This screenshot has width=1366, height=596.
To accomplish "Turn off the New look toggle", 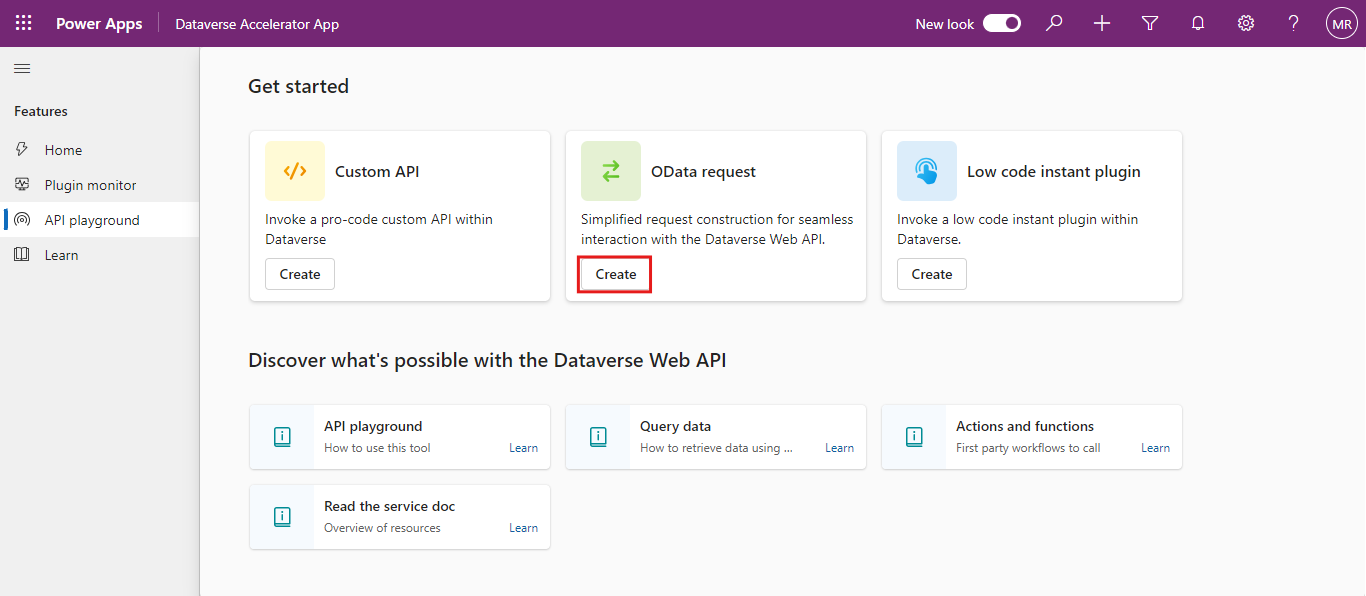I will click(x=1001, y=23).
